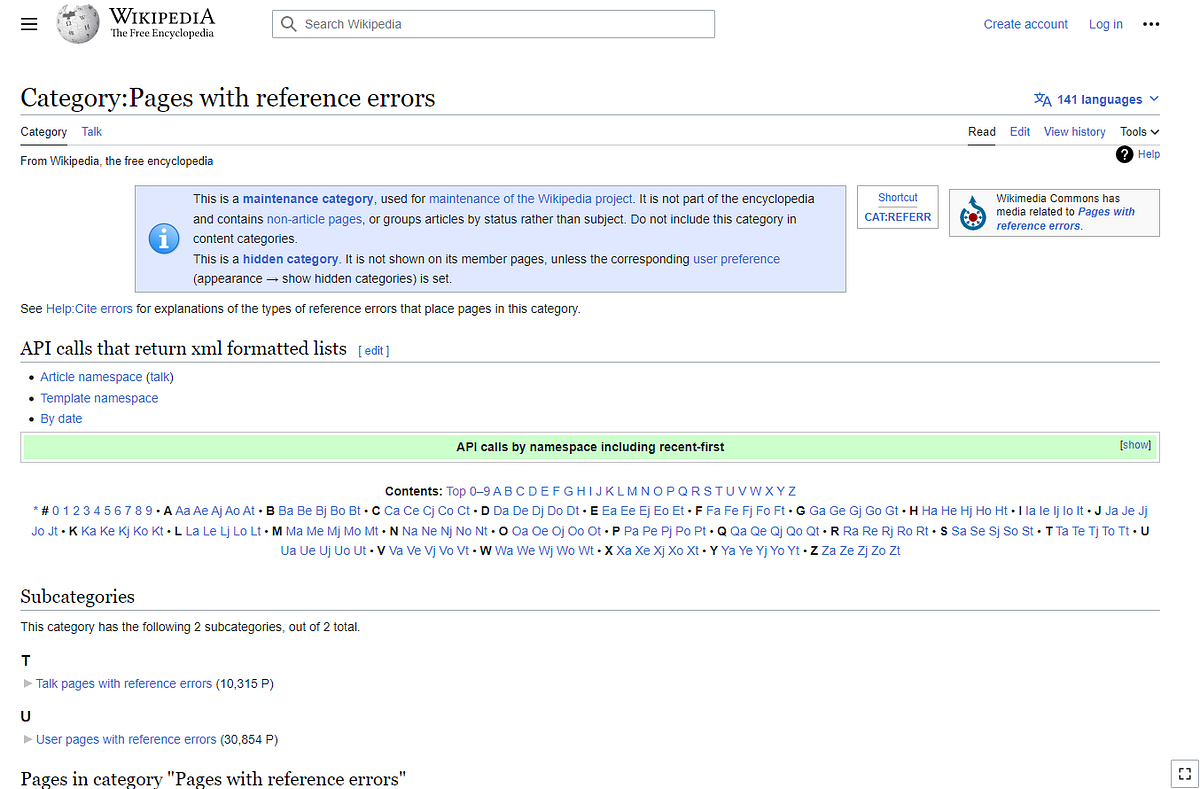Expand the Talk pages with reference errors subcategory
The image size is (1200, 789).
coord(27,683)
